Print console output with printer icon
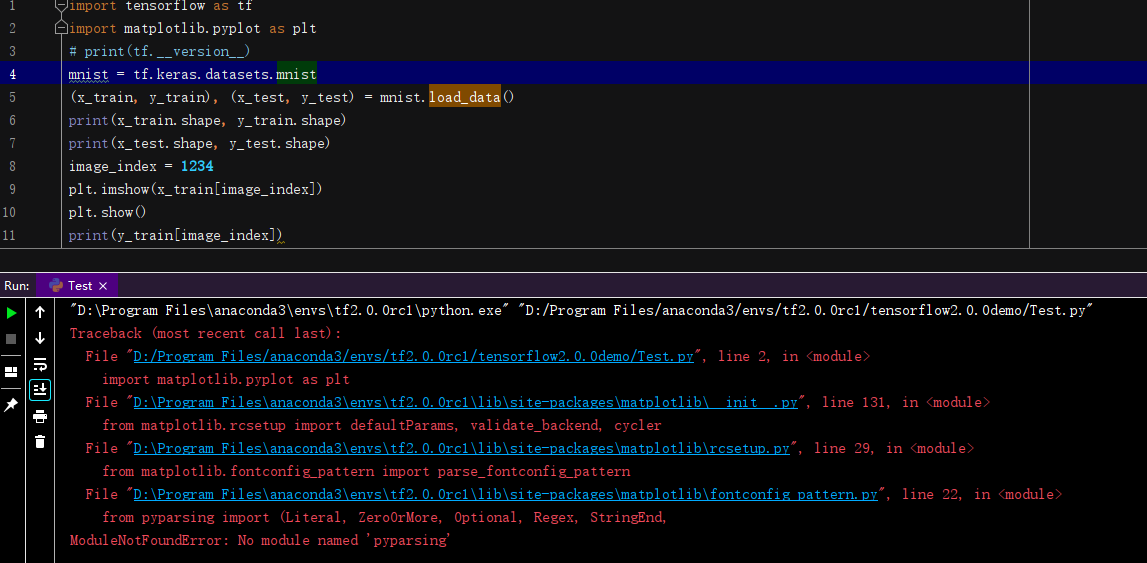 [40, 416]
